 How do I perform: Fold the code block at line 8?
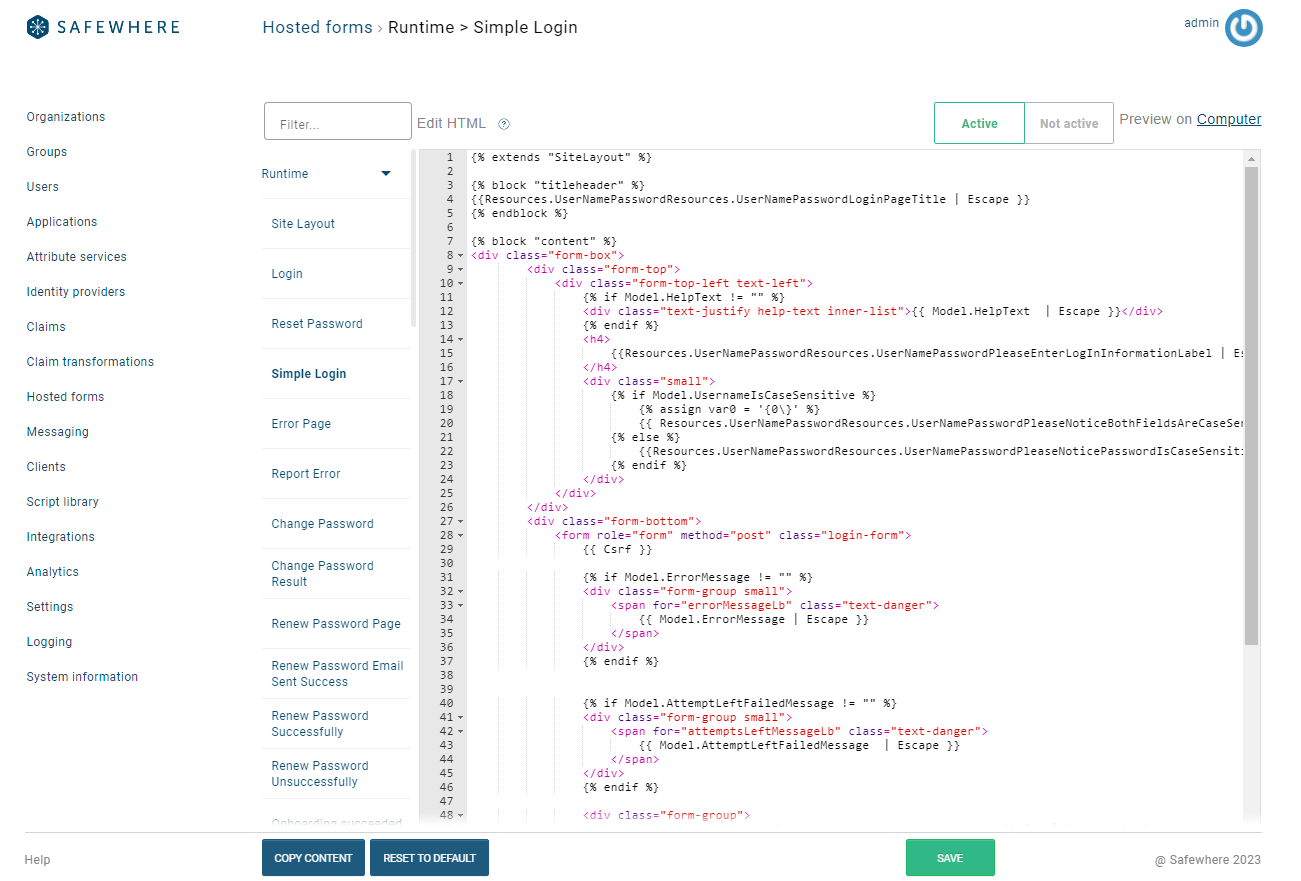460,256
